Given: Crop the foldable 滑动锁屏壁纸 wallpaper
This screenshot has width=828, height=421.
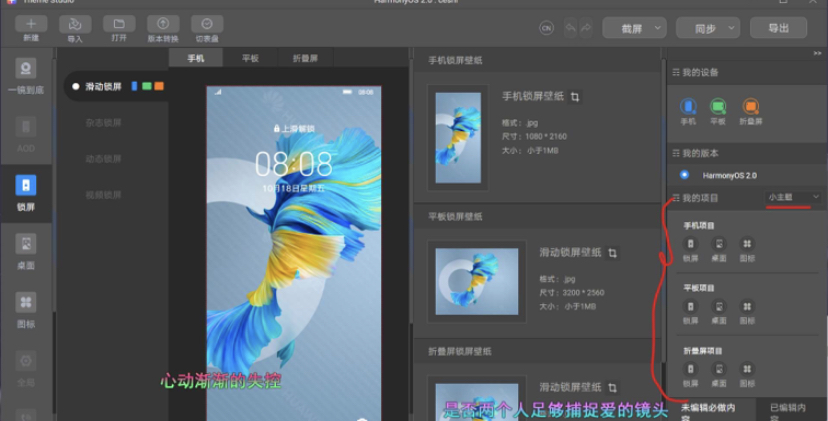Looking at the screenshot, I should [613, 388].
